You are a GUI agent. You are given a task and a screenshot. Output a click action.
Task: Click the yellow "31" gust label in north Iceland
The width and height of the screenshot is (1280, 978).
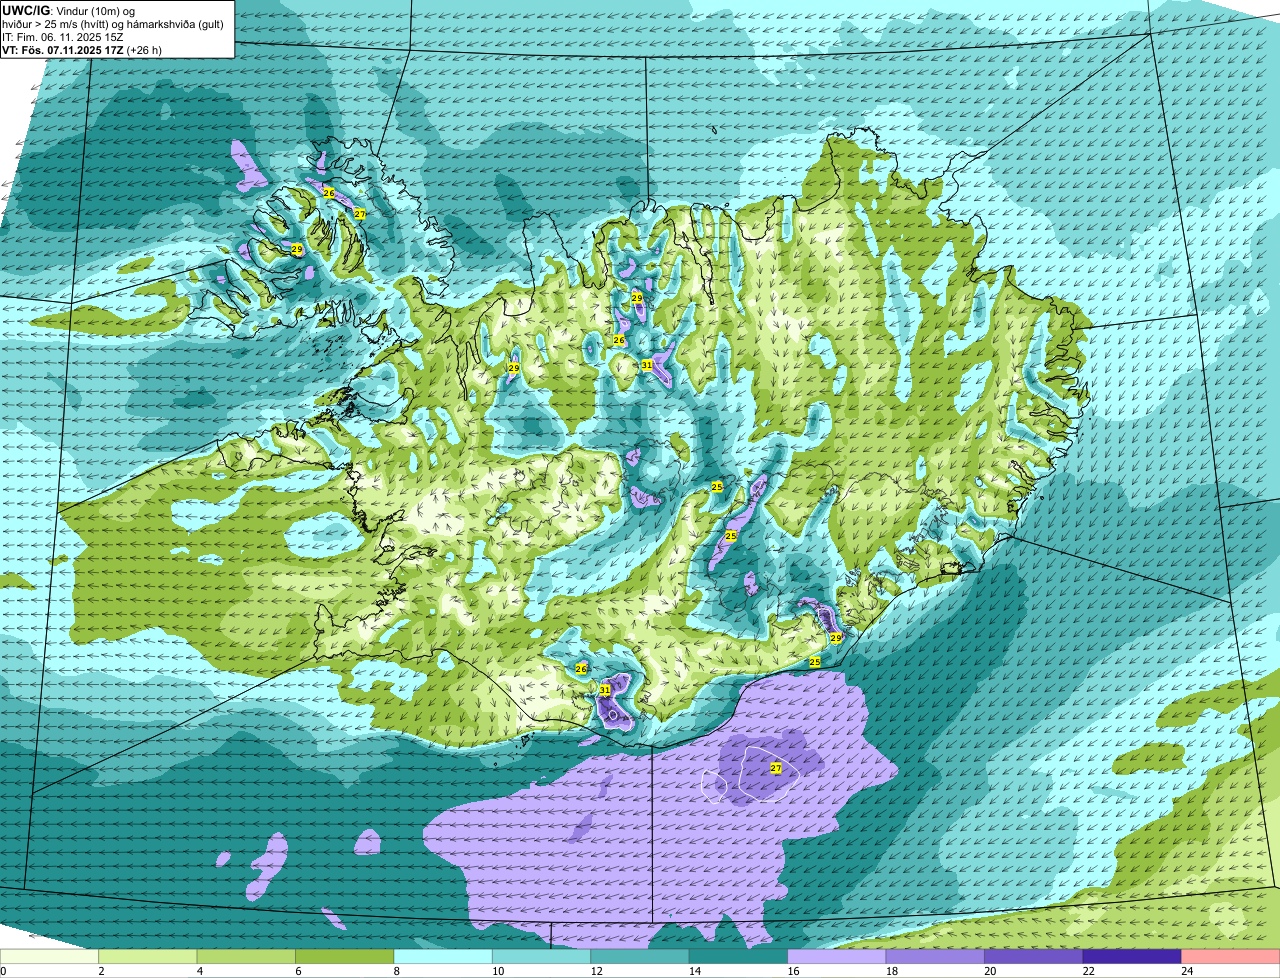647,365
